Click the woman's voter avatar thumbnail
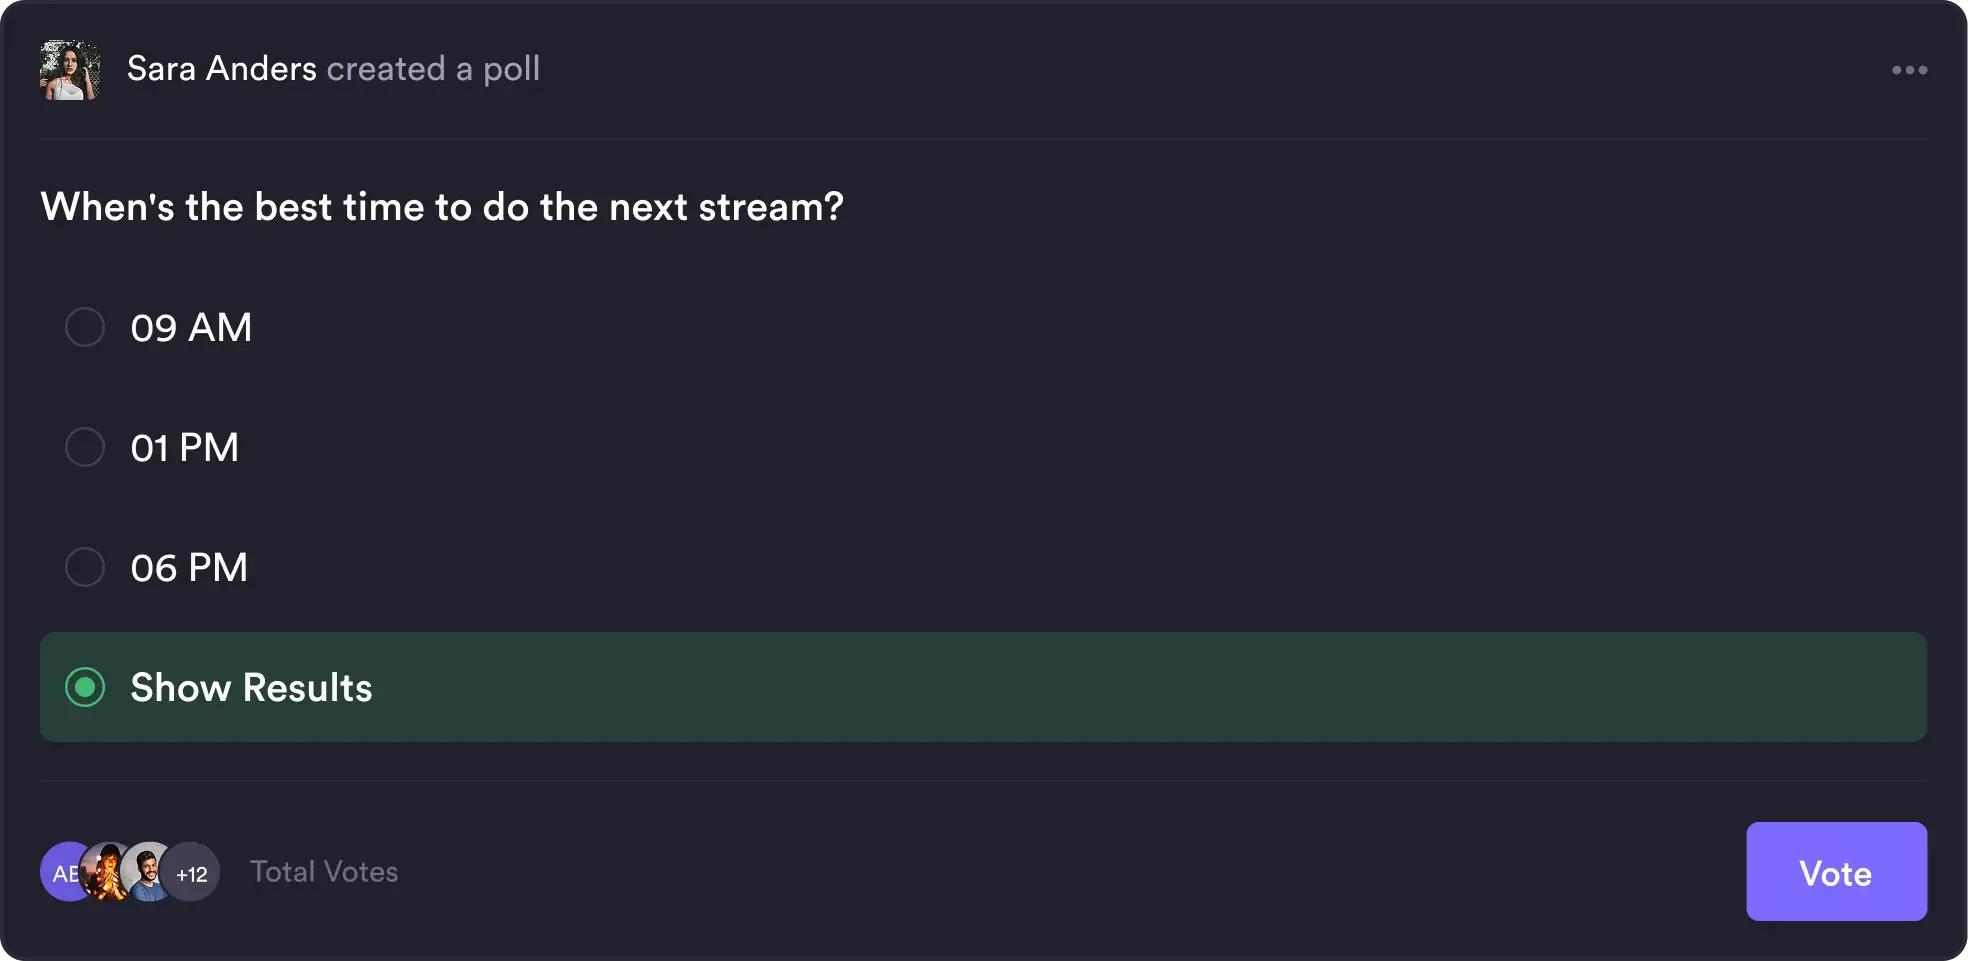Screen dimensions: 1968x961 point(107,872)
